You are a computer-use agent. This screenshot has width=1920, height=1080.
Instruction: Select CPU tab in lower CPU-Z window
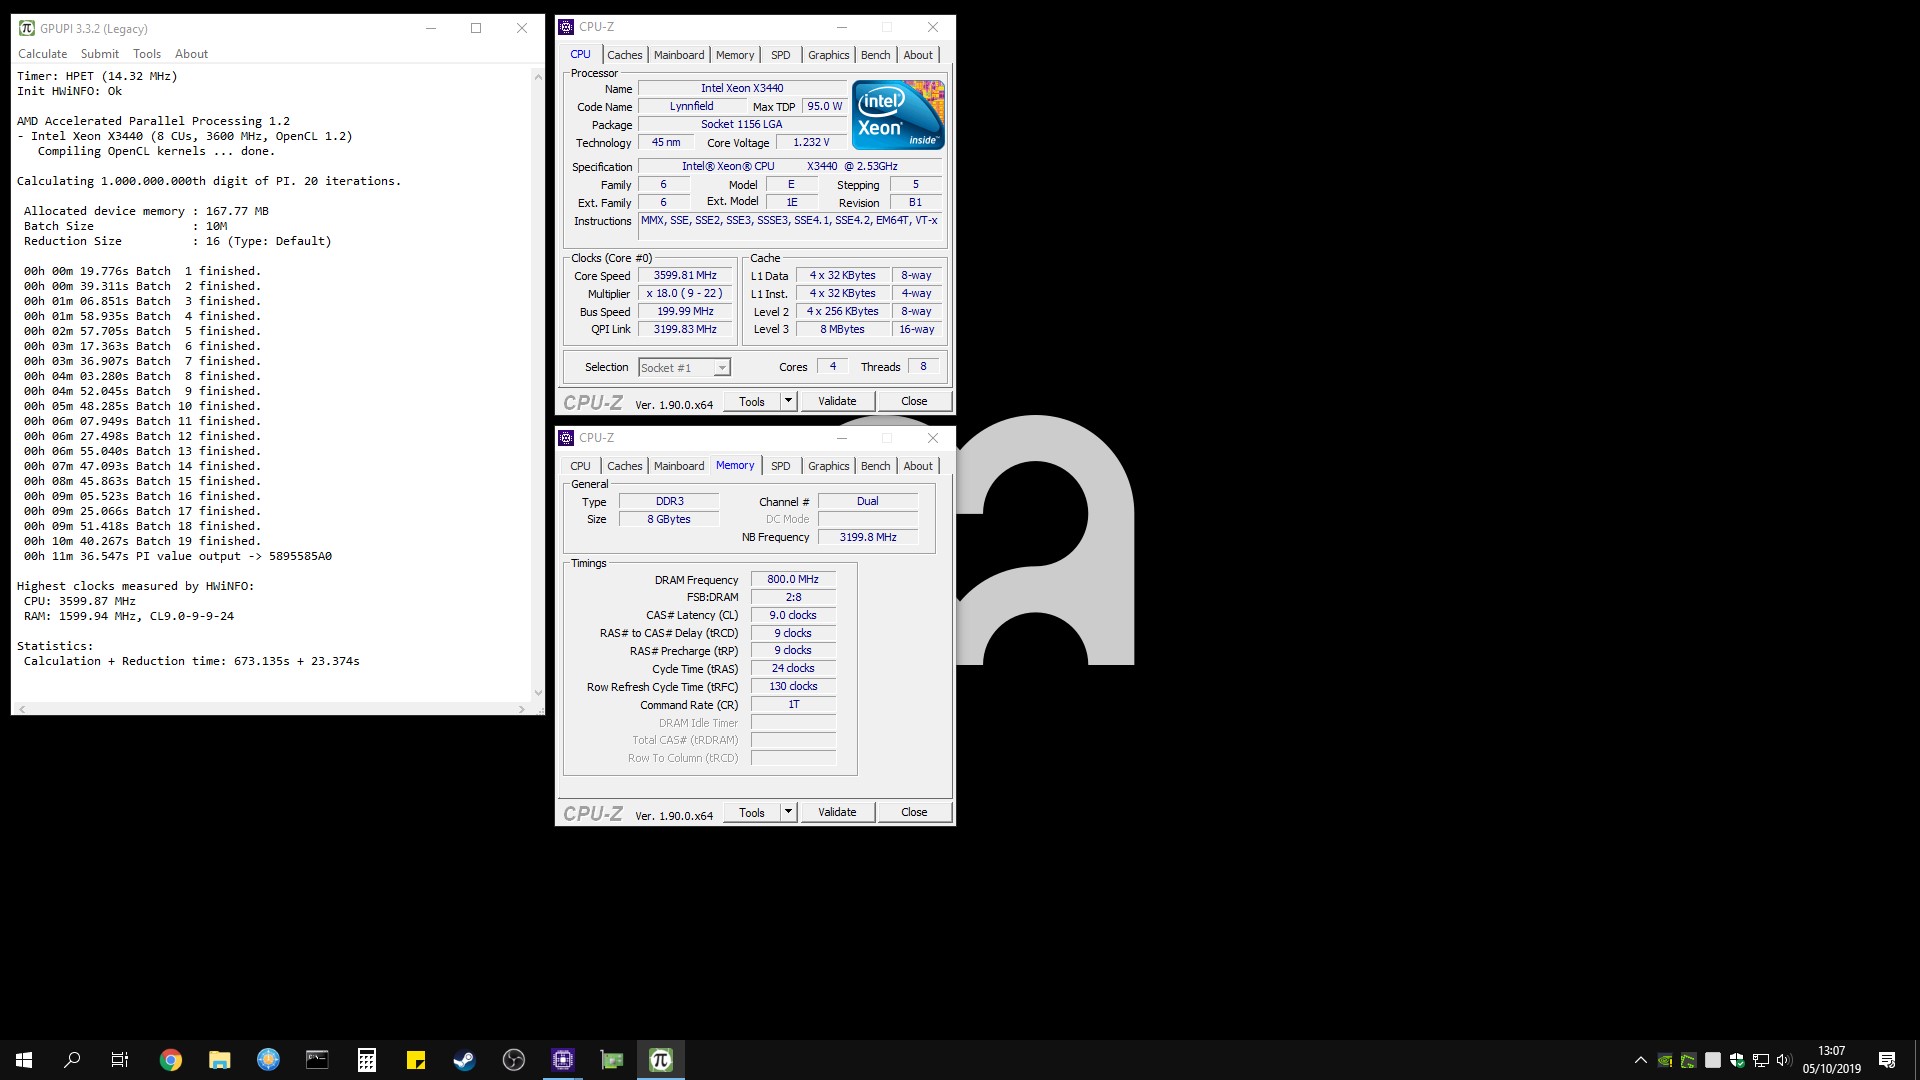point(581,466)
